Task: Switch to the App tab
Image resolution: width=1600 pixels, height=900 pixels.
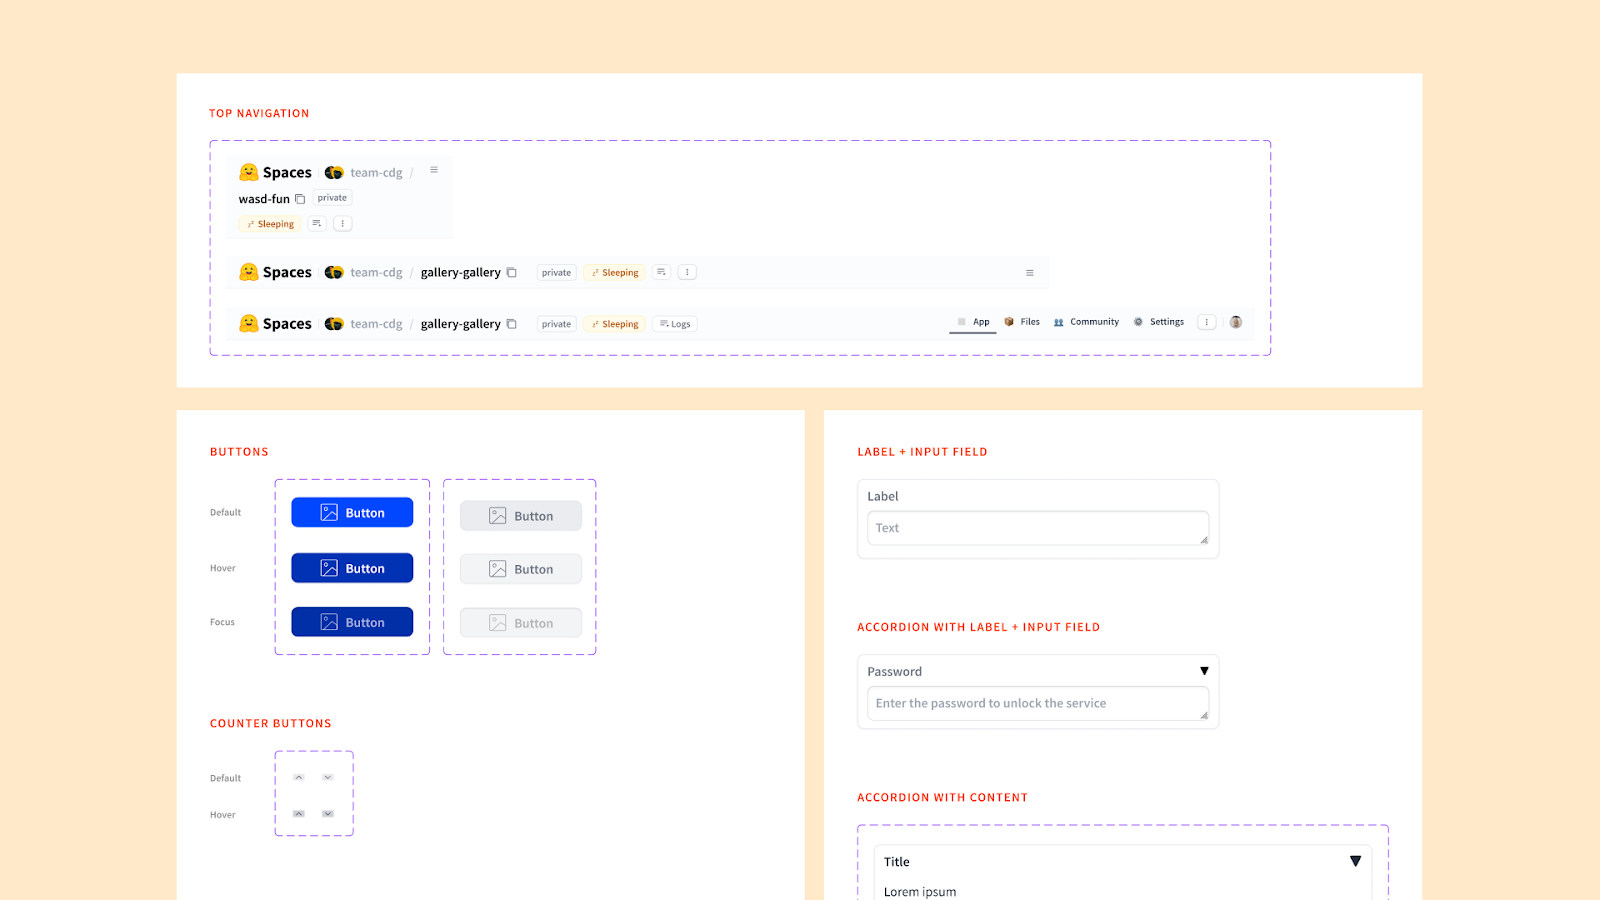Action: (975, 321)
